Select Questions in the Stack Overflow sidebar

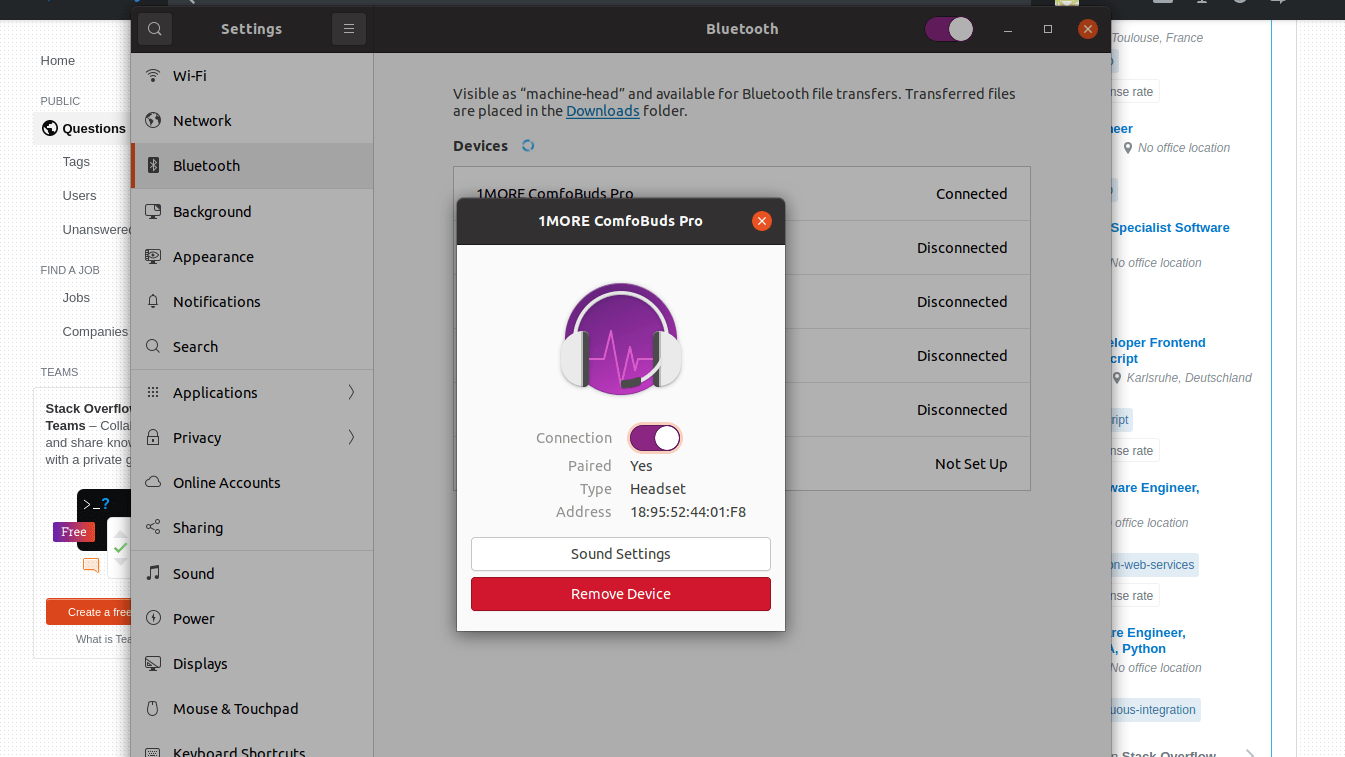92,128
